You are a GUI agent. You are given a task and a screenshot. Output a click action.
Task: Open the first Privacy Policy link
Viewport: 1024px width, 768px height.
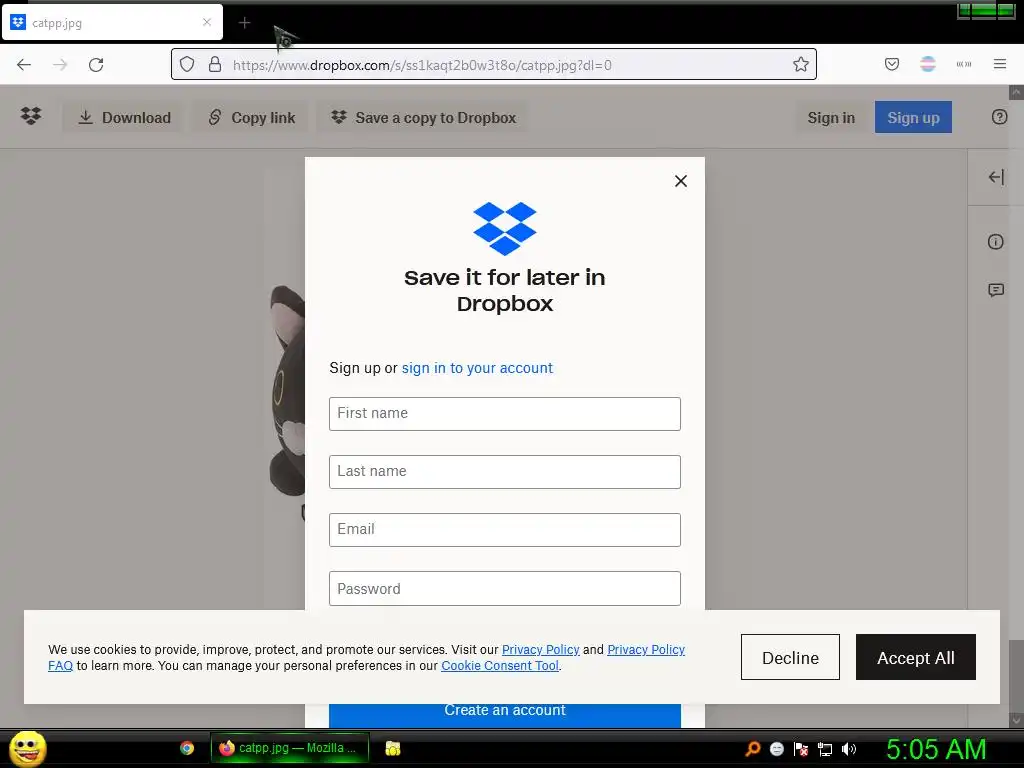click(x=540, y=649)
